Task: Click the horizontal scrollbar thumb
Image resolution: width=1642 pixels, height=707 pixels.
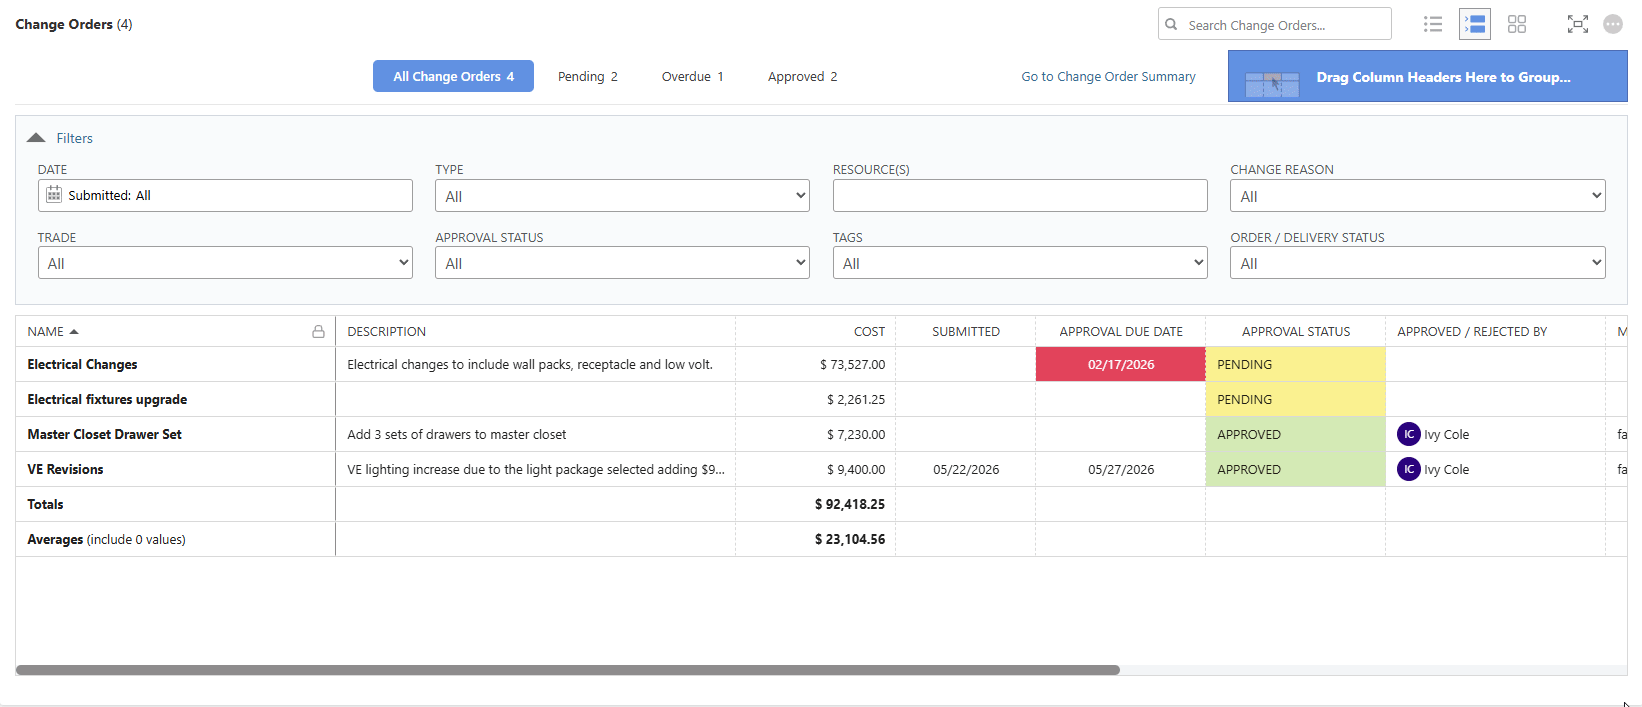Action: (x=568, y=670)
